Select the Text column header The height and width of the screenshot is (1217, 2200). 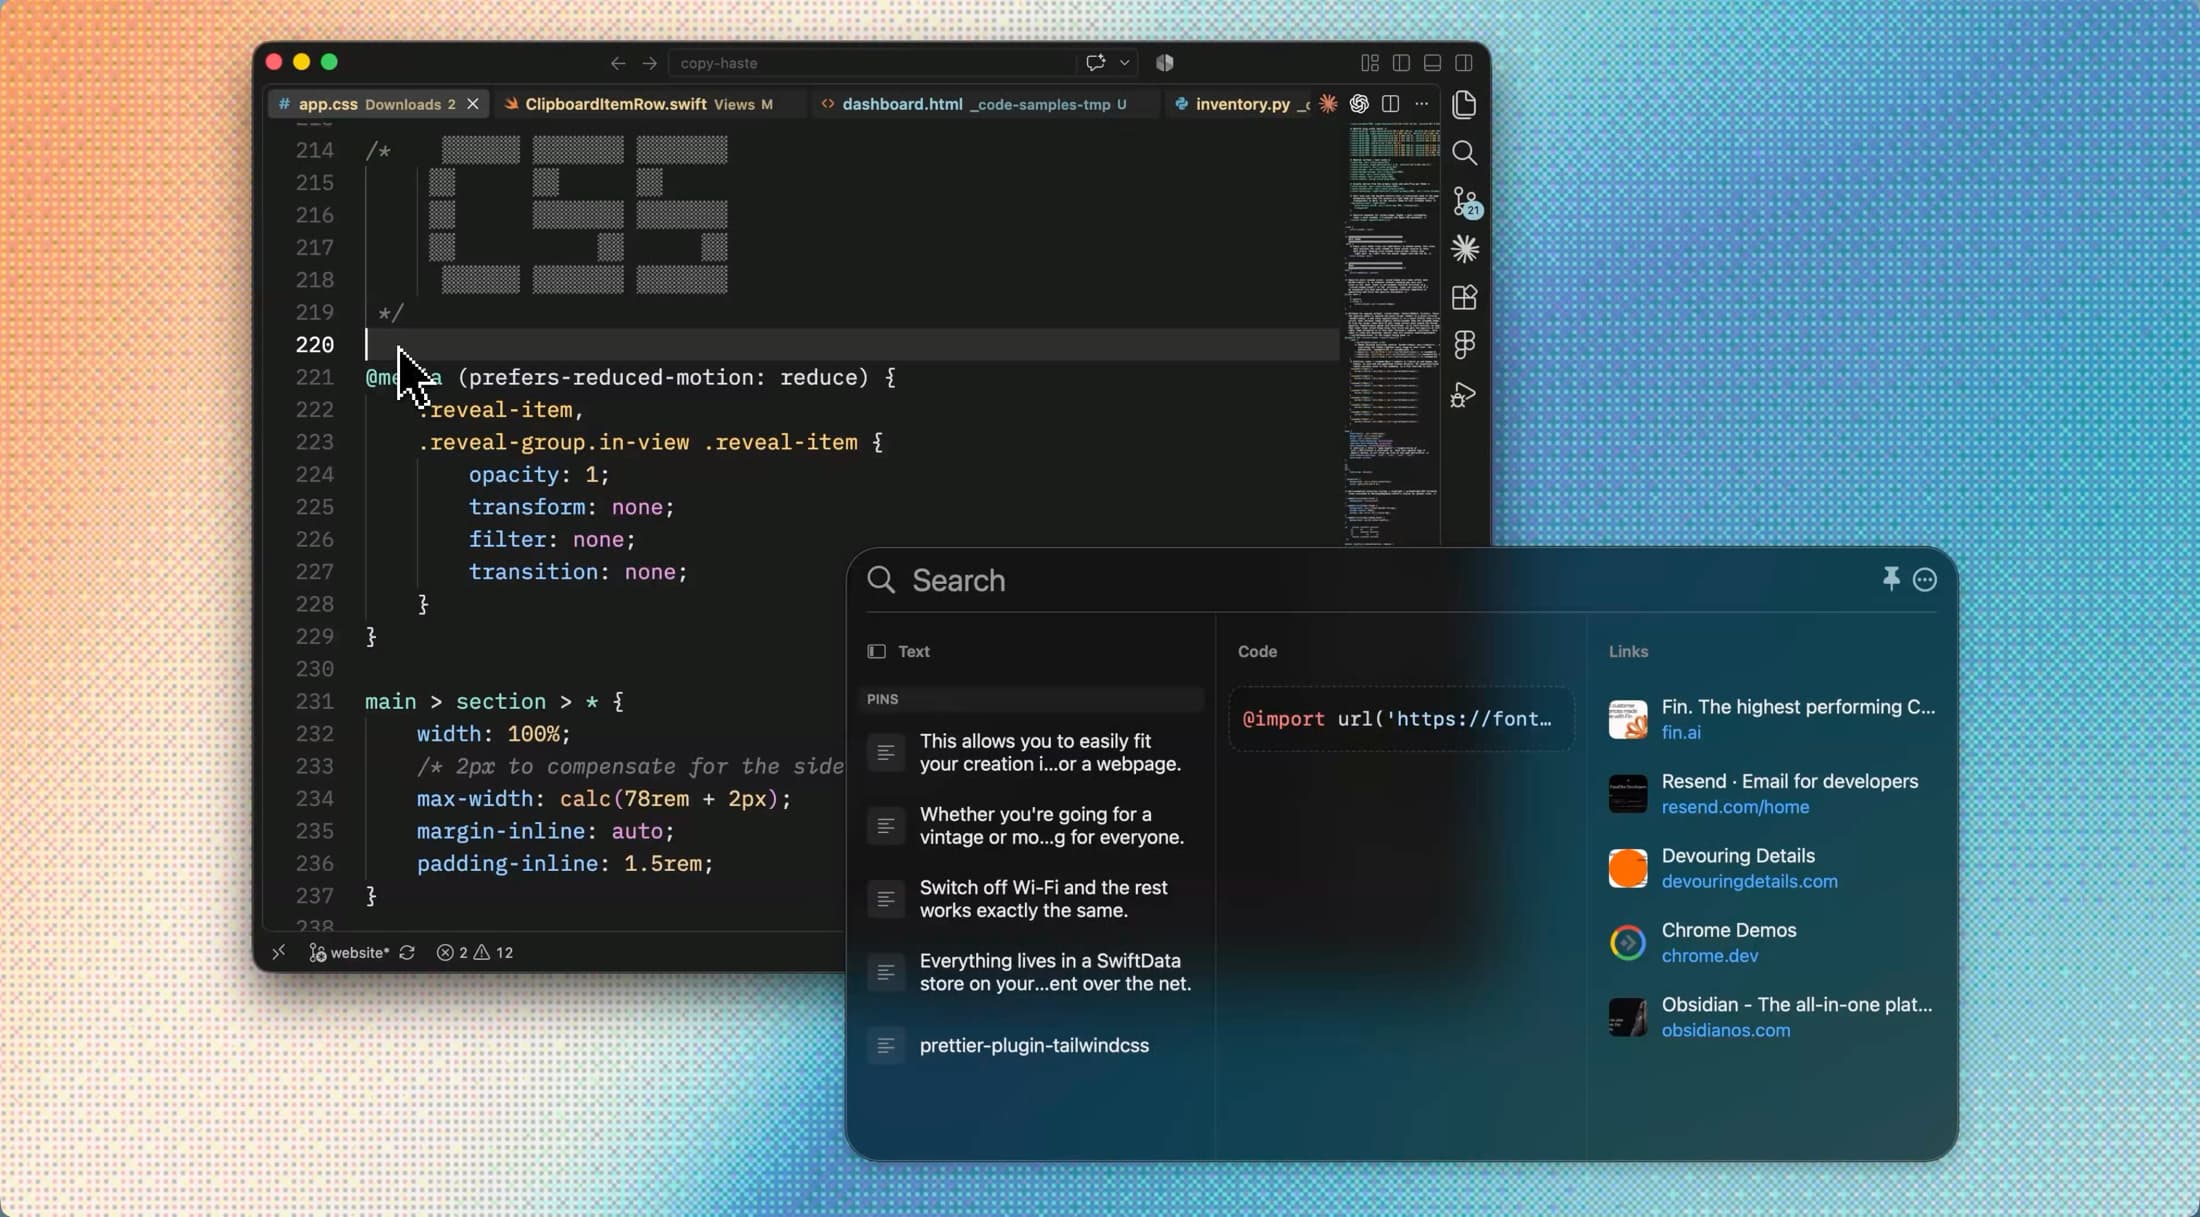914,652
